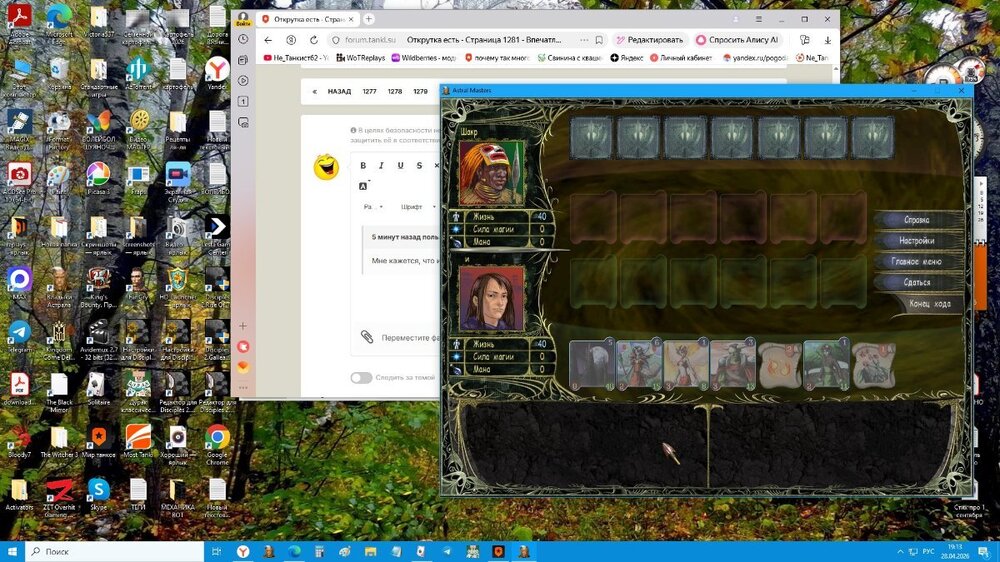Bookmark this page via bookmark icon
The height and width of the screenshot is (562, 1000).
599,40
